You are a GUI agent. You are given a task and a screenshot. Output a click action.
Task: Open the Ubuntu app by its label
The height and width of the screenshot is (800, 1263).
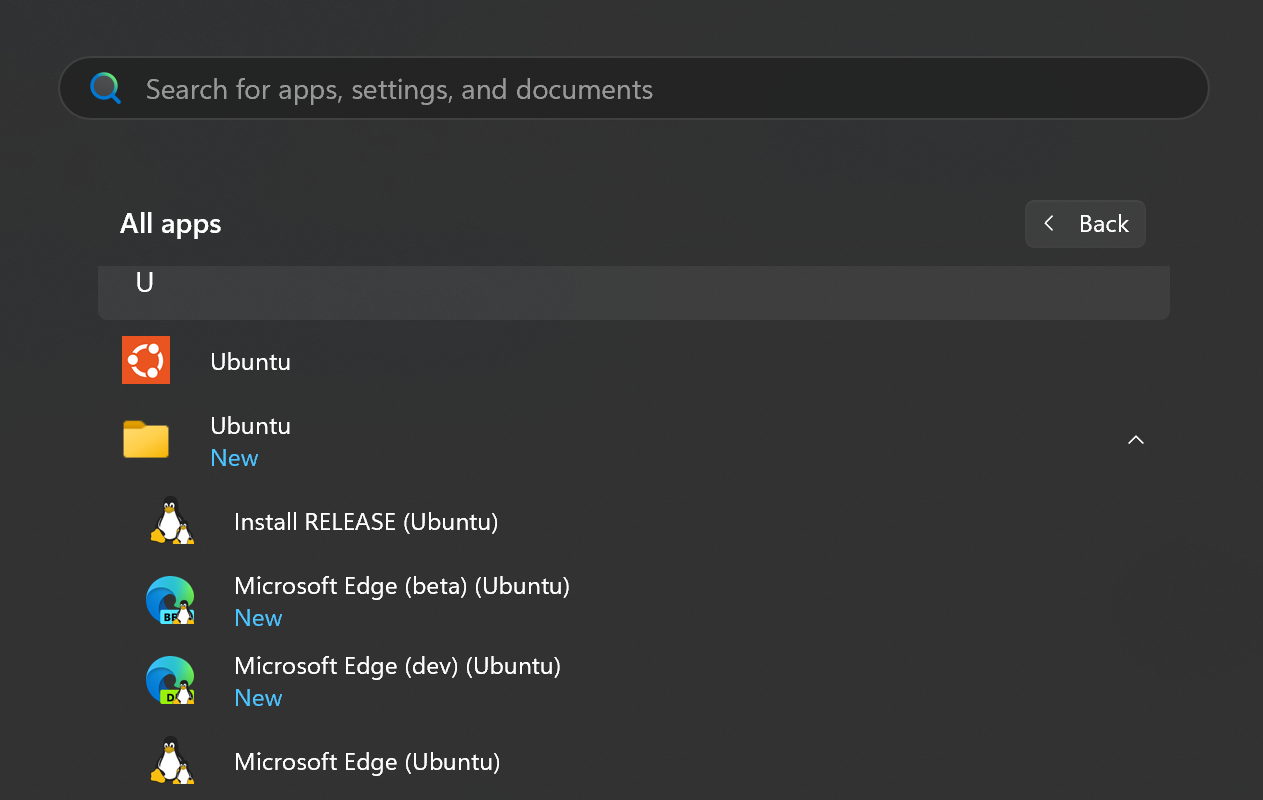click(250, 361)
